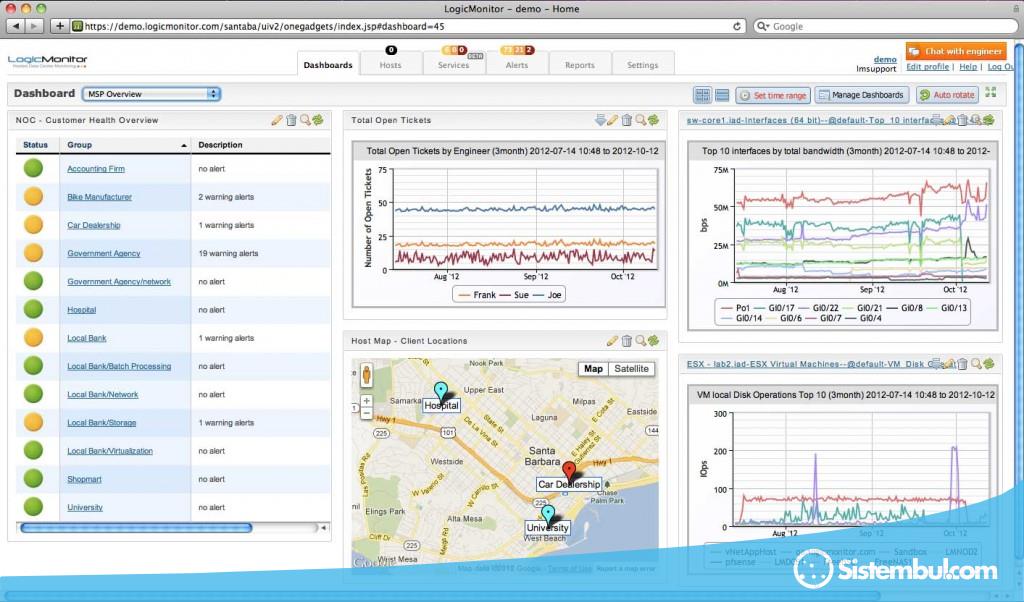1024x602 pixels.
Task: Refresh the sw-core1 interfaces widget
Action: tap(989, 120)
